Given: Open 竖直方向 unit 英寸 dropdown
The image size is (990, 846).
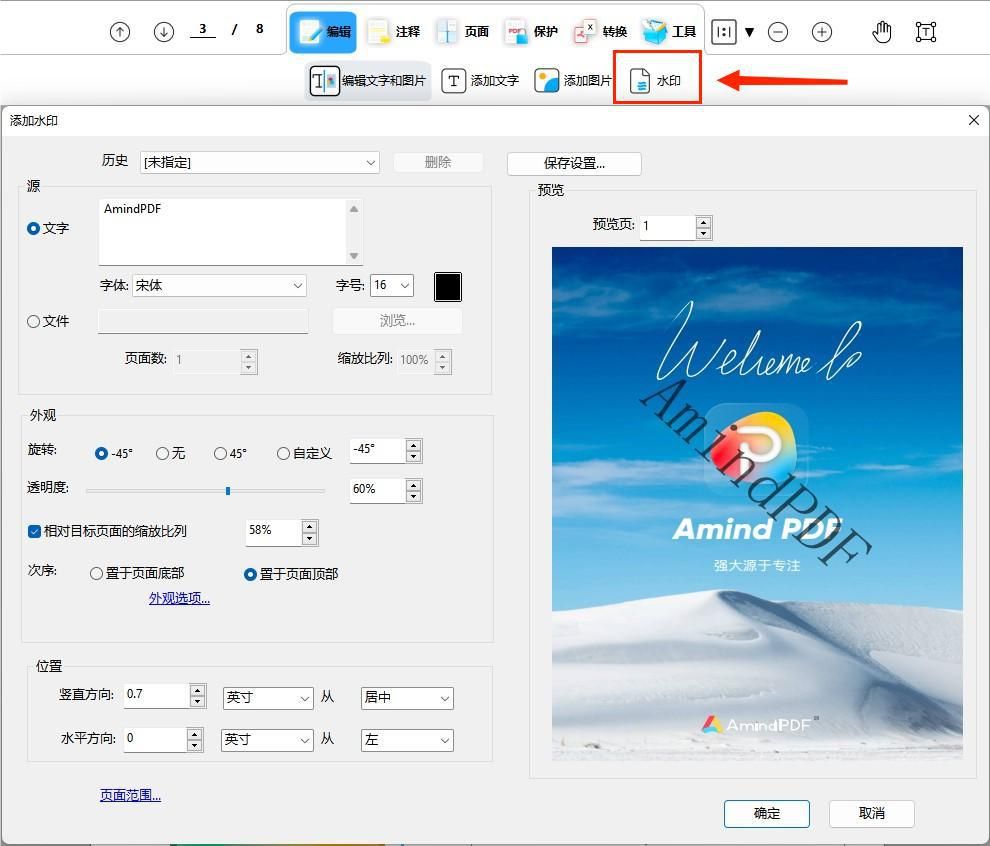Looking at the screenshot, I should [x=268, y=698].
